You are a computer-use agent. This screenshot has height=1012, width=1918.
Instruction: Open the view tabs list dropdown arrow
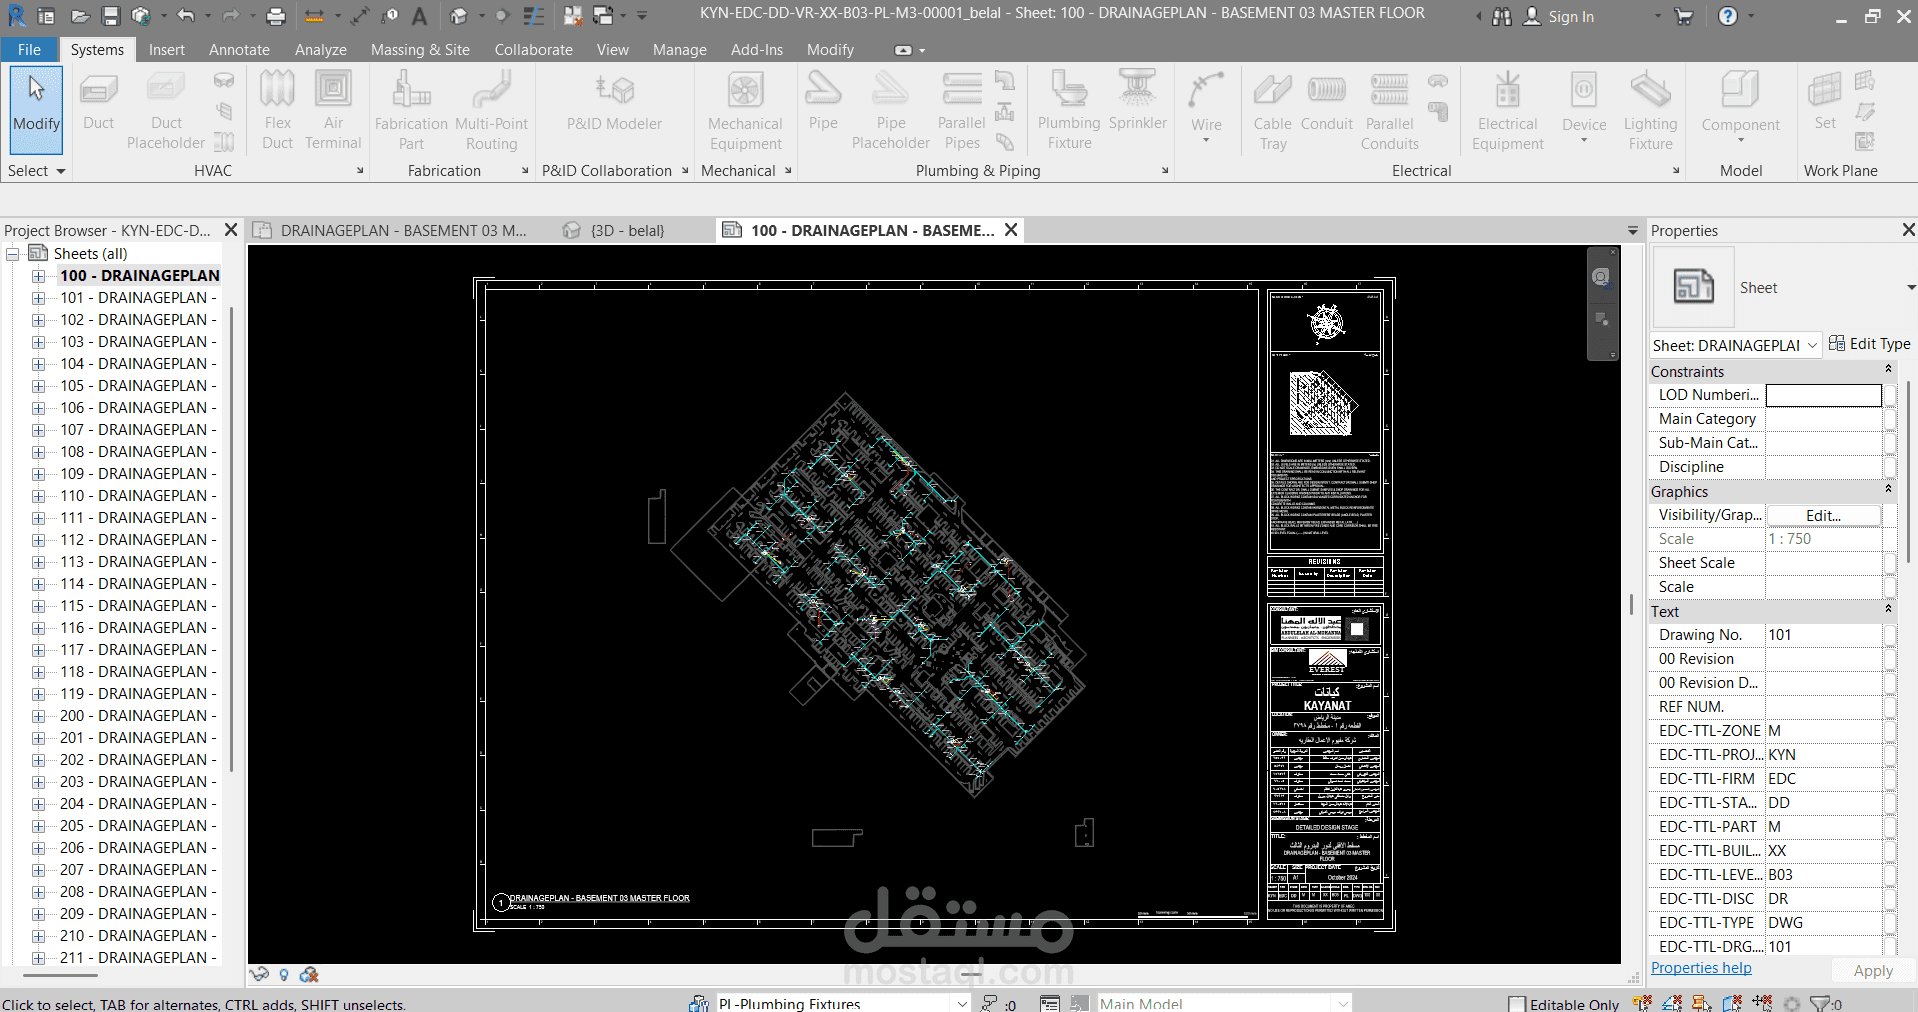[1633, 231]
